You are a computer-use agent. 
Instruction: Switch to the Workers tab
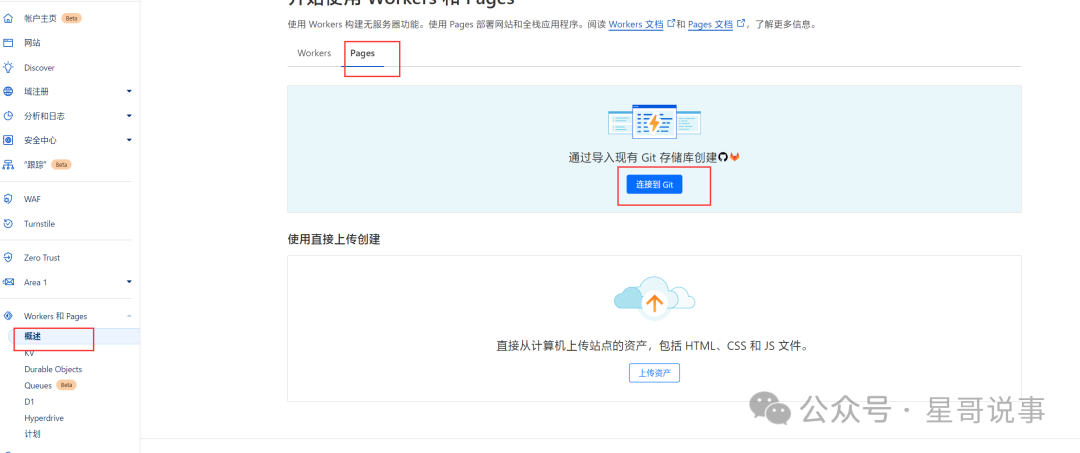pyautogui.click(x=314, y=53)
